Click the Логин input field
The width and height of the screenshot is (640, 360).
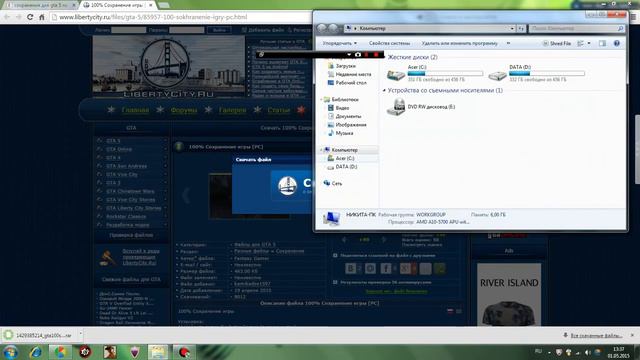tap(129, 30)
